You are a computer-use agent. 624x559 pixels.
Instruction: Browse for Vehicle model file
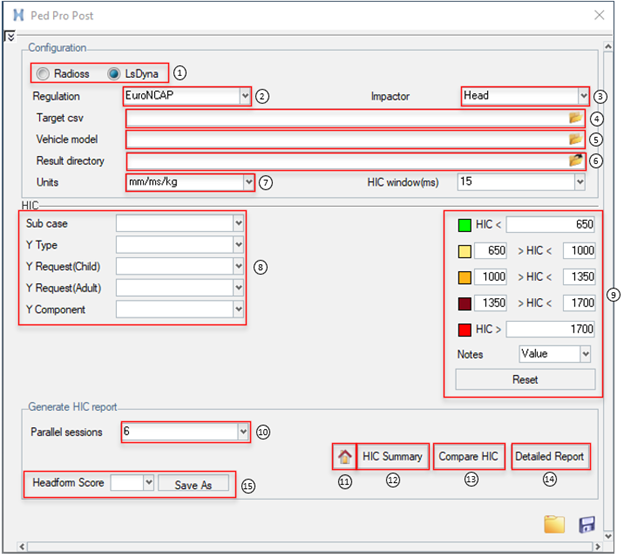click(575, 139)
